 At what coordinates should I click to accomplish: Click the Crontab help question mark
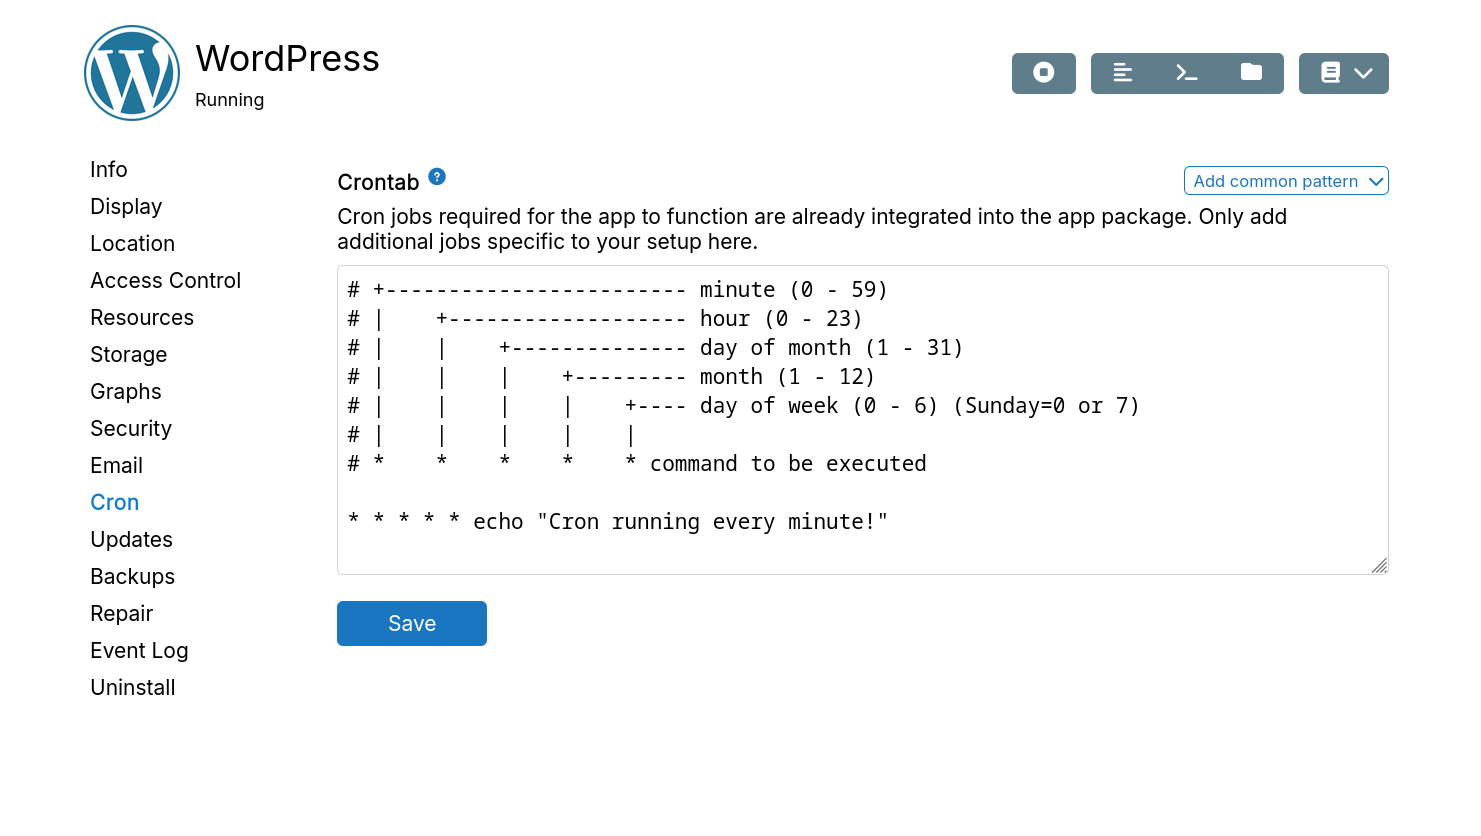coord(437,177)
